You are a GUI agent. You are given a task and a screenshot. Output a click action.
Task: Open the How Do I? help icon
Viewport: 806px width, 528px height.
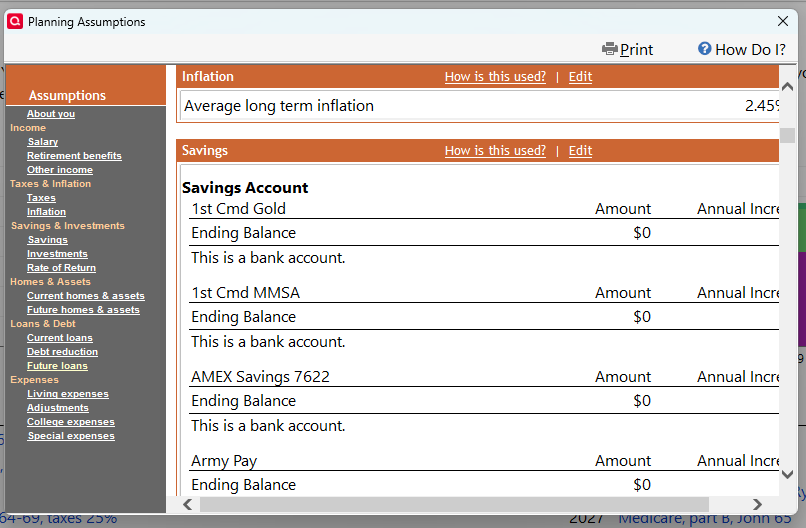pos(704,49)
